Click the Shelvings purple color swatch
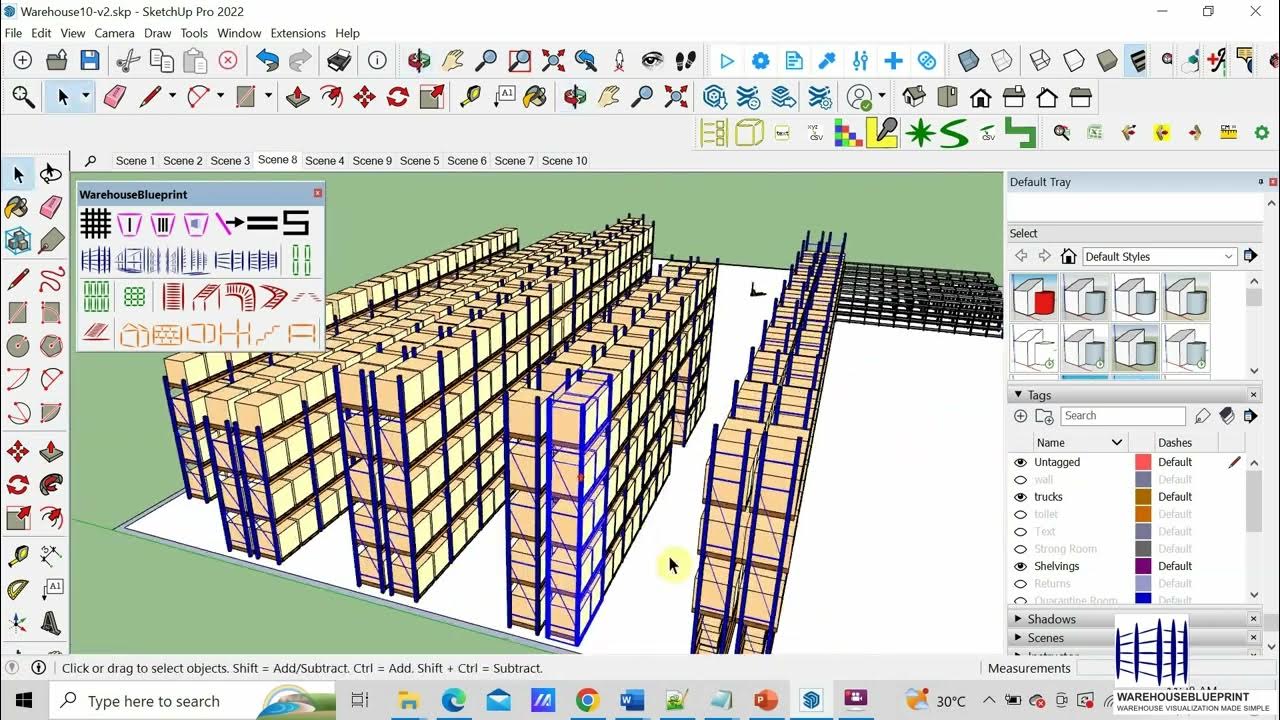Image resolution: width=1280 pixels, height=720 pixels. (x=1143, y=566)
